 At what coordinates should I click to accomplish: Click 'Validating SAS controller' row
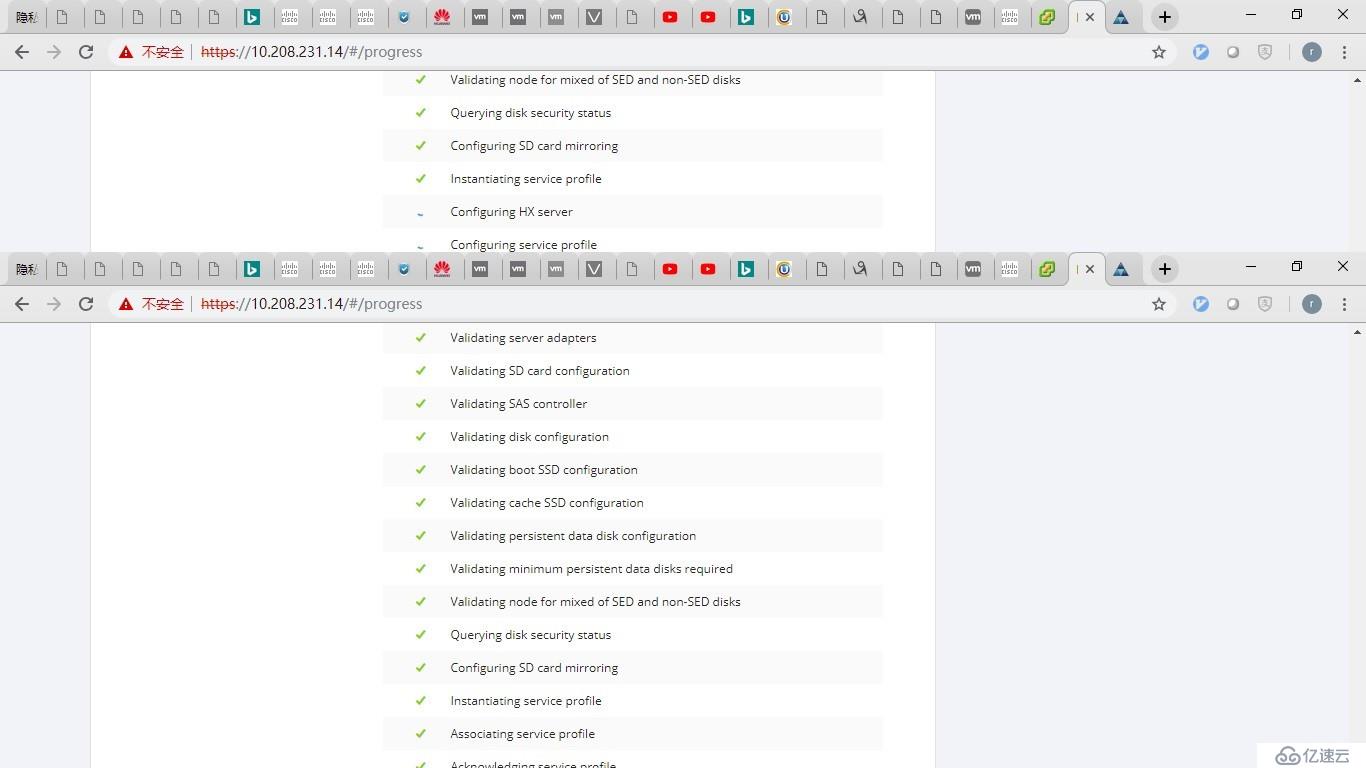632,404
